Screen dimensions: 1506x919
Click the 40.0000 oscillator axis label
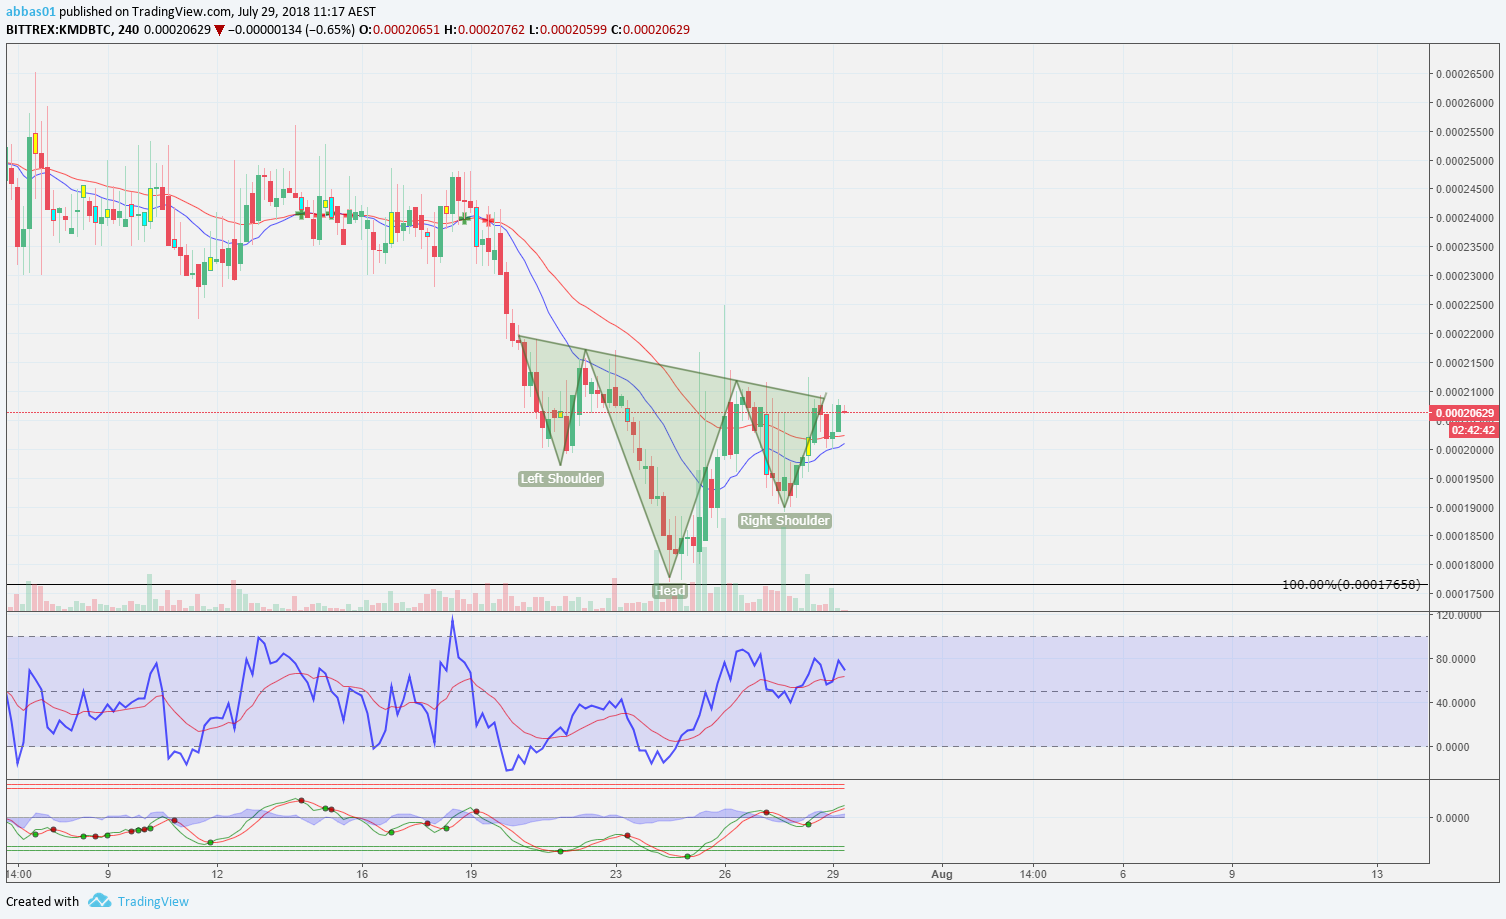click(x=1456, y=703)
